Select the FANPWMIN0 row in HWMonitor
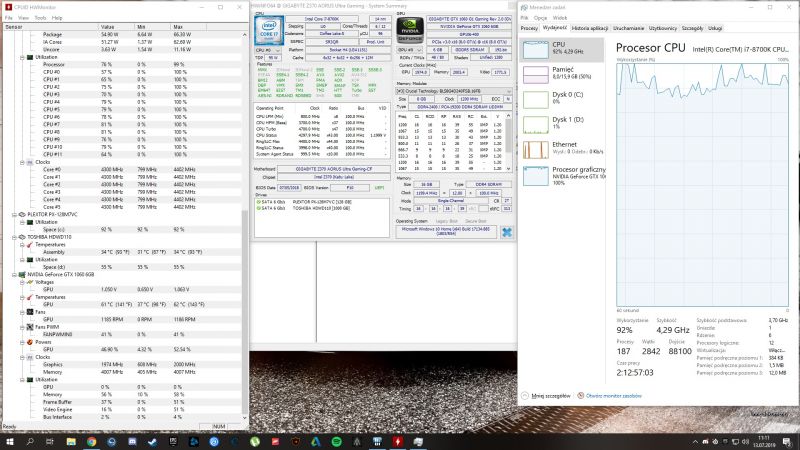This screenshot has width=800, height=450. tap(122, 335)
